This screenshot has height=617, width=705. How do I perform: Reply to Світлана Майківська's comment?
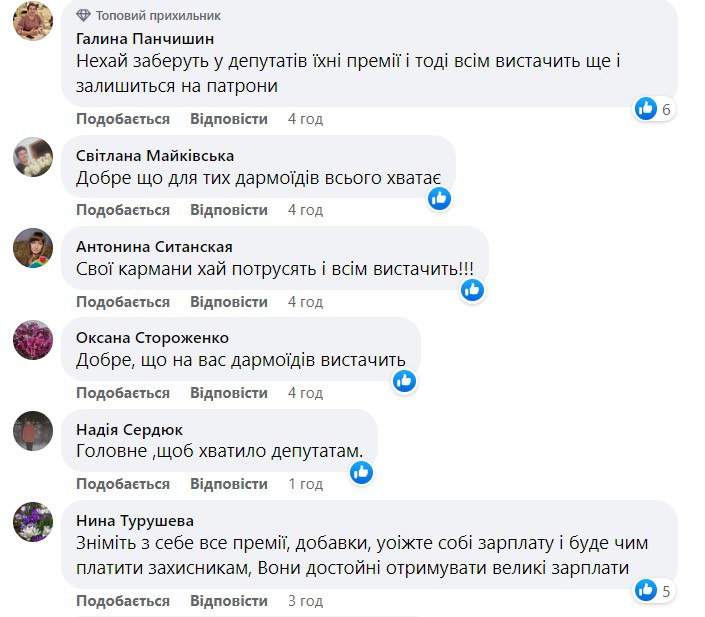coord(229,210)
